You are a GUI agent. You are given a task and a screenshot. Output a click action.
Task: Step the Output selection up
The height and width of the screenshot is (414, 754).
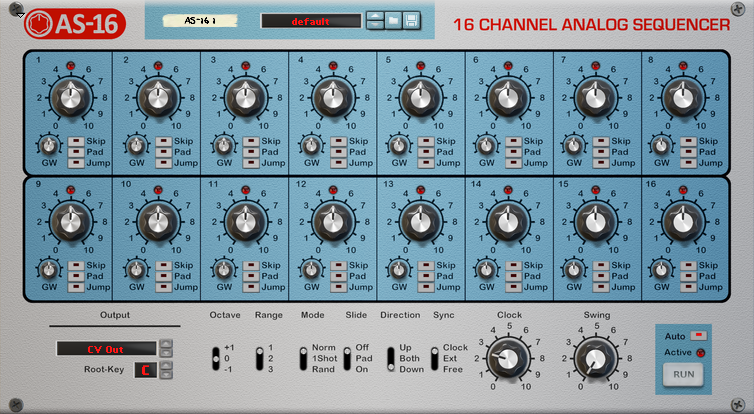coord(166,344)
